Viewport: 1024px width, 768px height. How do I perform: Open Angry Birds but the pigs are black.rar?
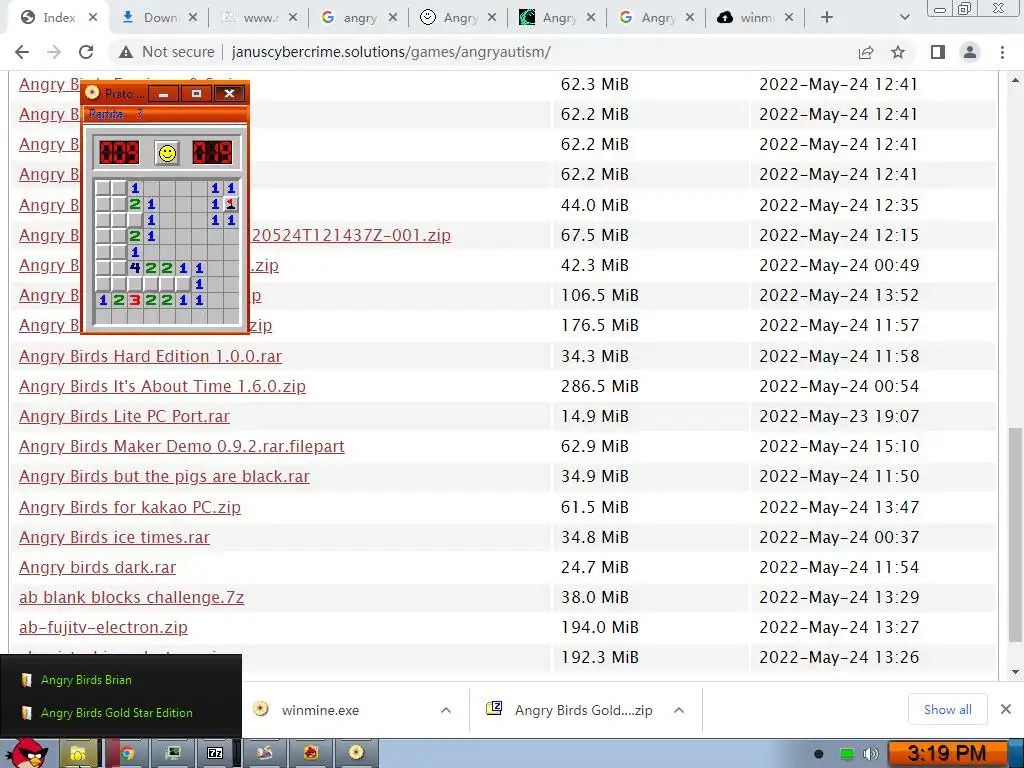click(164, 477)
